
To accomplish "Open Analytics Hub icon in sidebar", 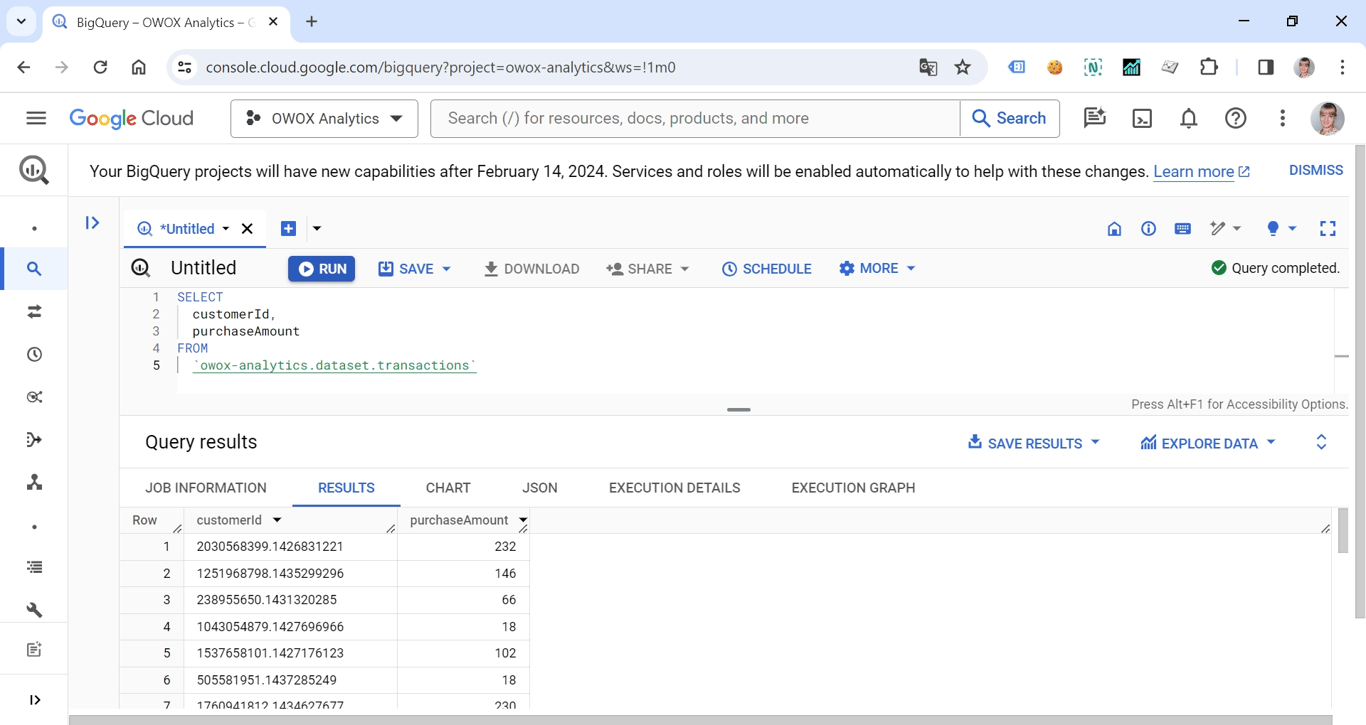I will tap(34, 397).
